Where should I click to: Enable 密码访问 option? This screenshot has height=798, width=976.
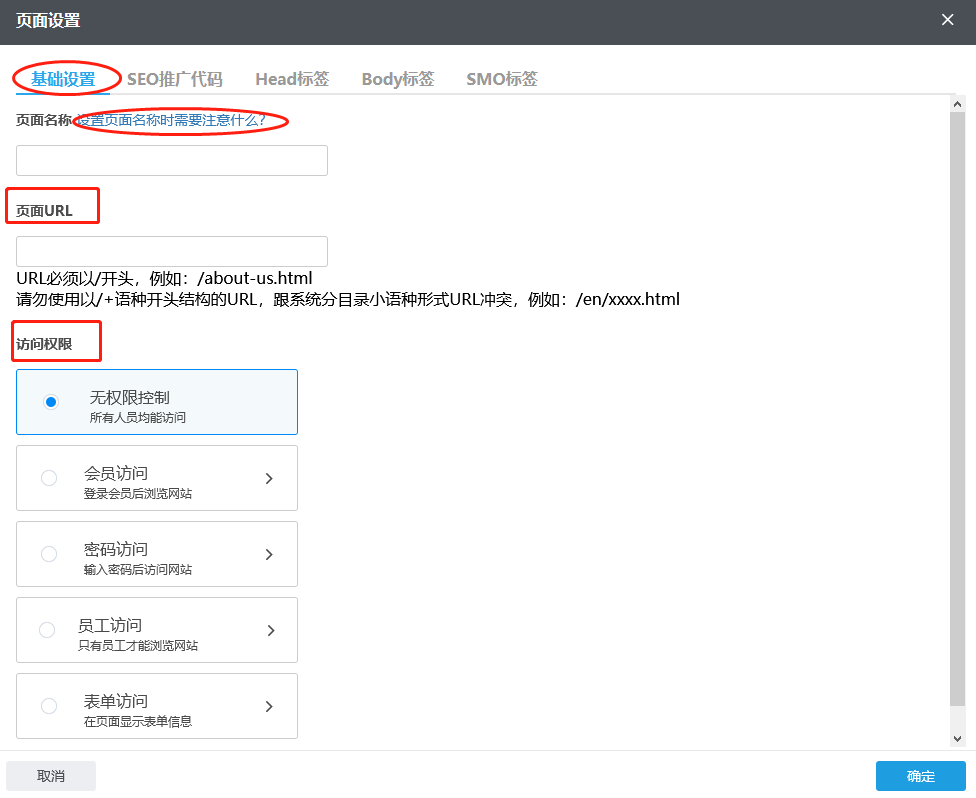[x=47, y=554]
